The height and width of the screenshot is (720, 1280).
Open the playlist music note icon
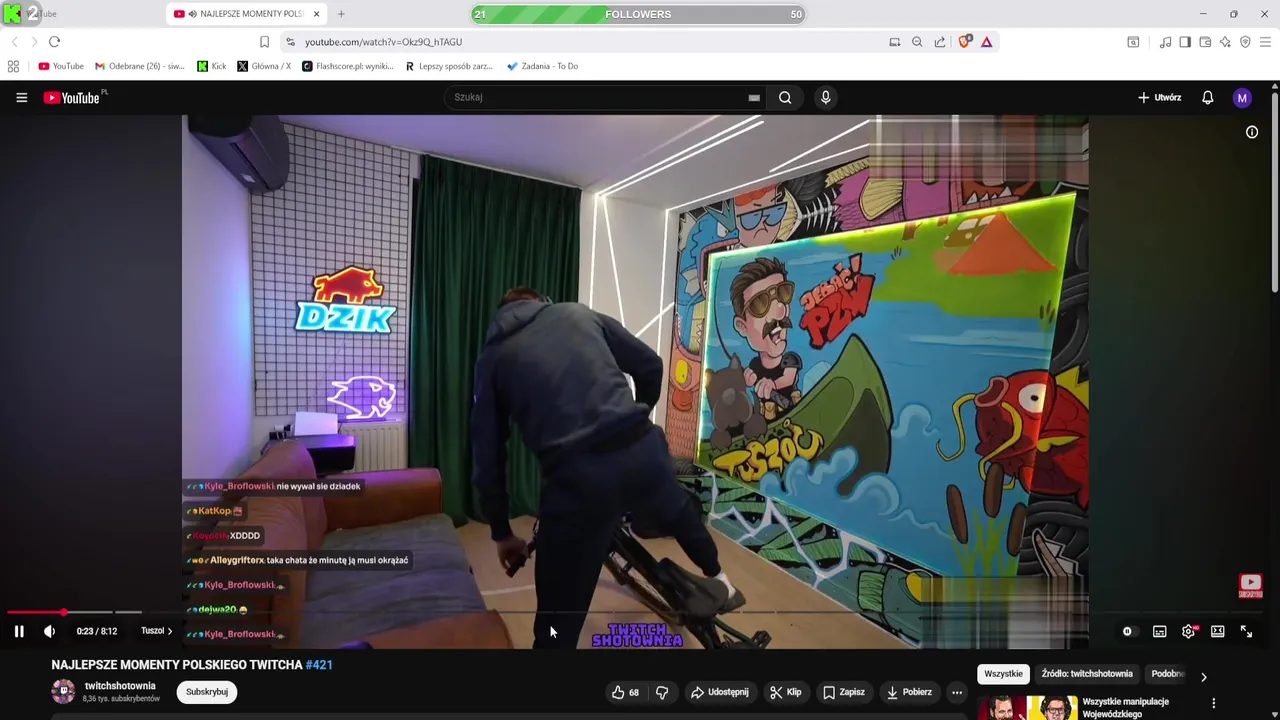[1165, 42]
